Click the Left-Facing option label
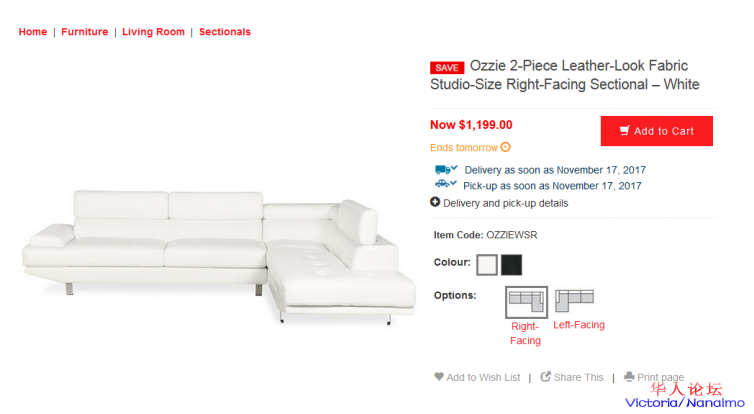The width and height of the screenshot is (754, 414). click(x=579, y=325)
